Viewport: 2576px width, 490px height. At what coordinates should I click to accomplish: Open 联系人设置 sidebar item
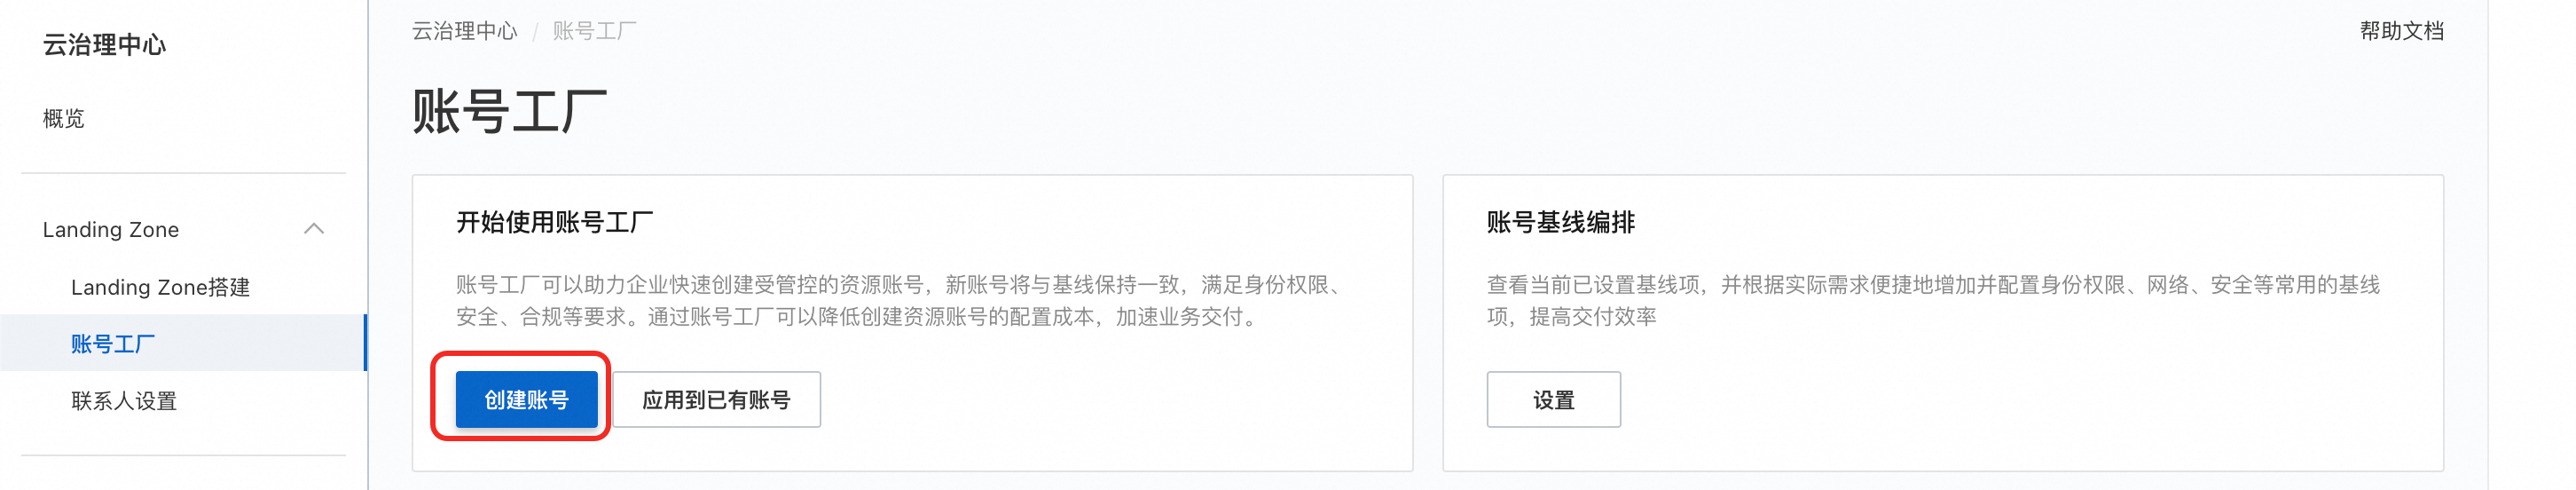(124, 401)
